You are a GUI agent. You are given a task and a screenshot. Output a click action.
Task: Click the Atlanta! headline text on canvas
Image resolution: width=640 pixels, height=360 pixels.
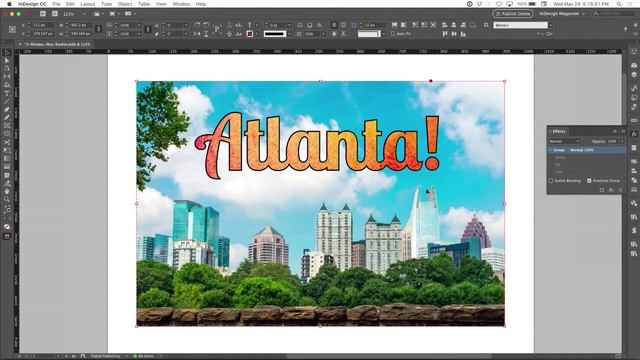(317, 144)
